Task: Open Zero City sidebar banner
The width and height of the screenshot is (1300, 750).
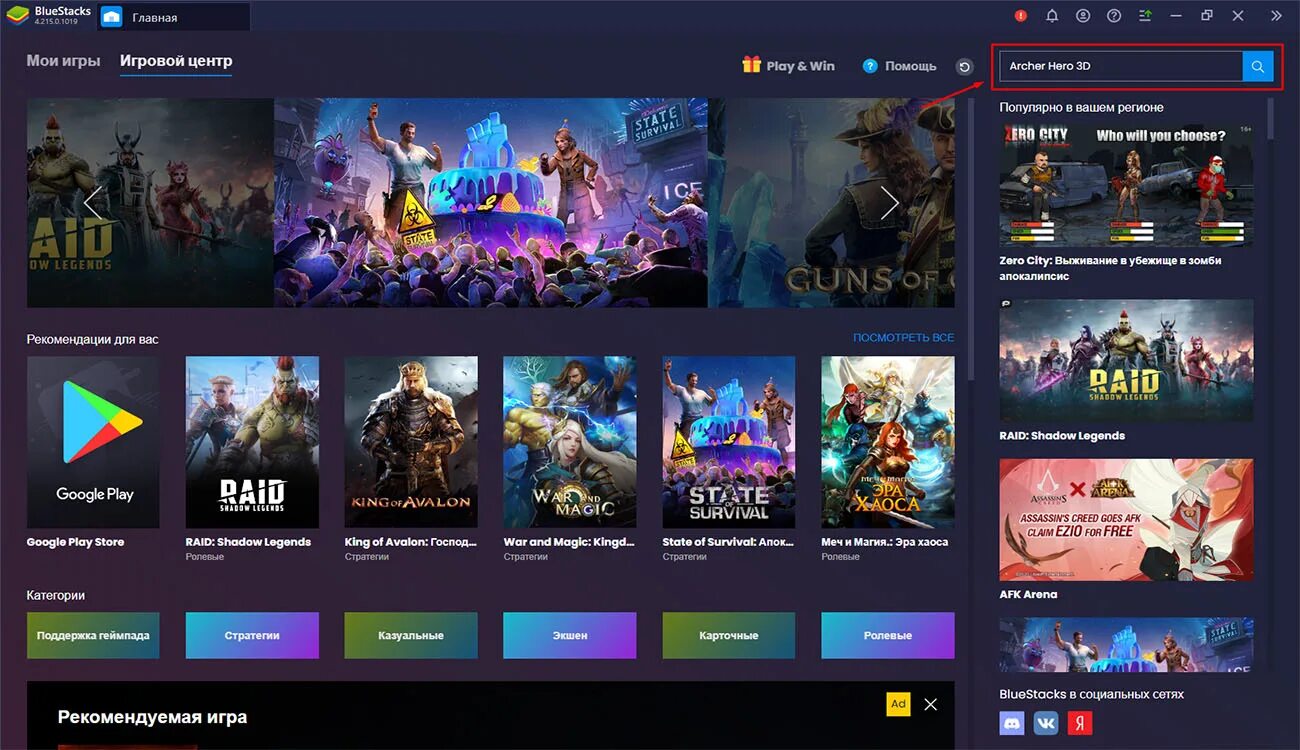Action: [x=1126, y=184]
